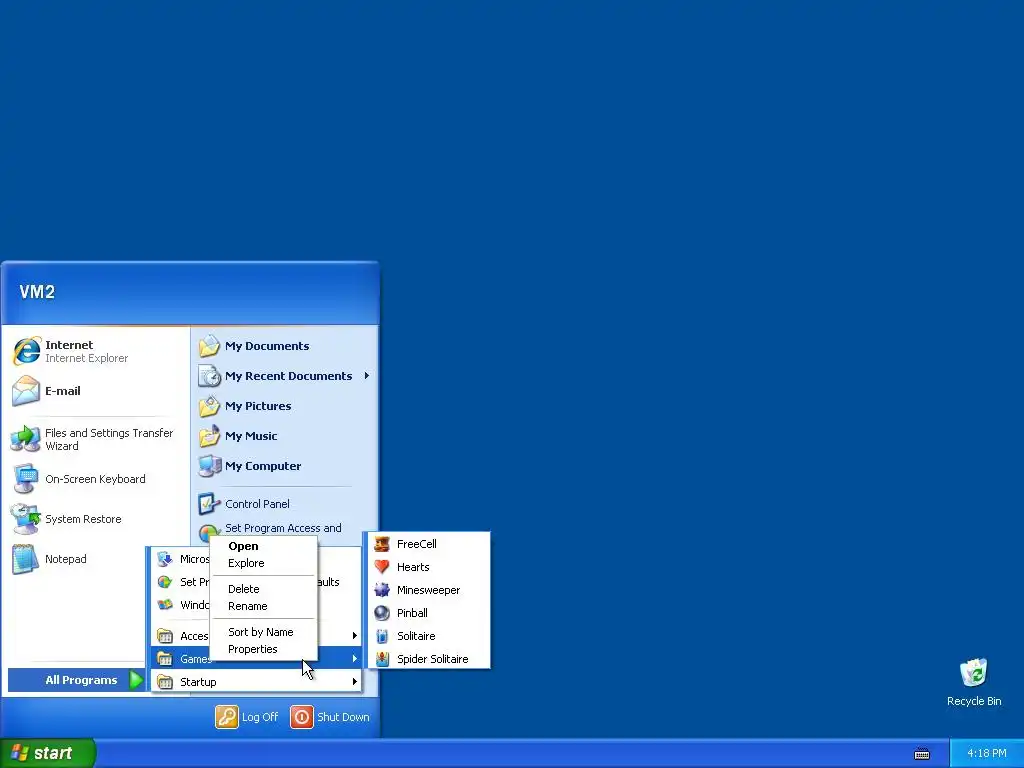Viewport: 1024px width, 768px height.
Task: Click the My Recent Documents icon
Action: click(210, 376)
